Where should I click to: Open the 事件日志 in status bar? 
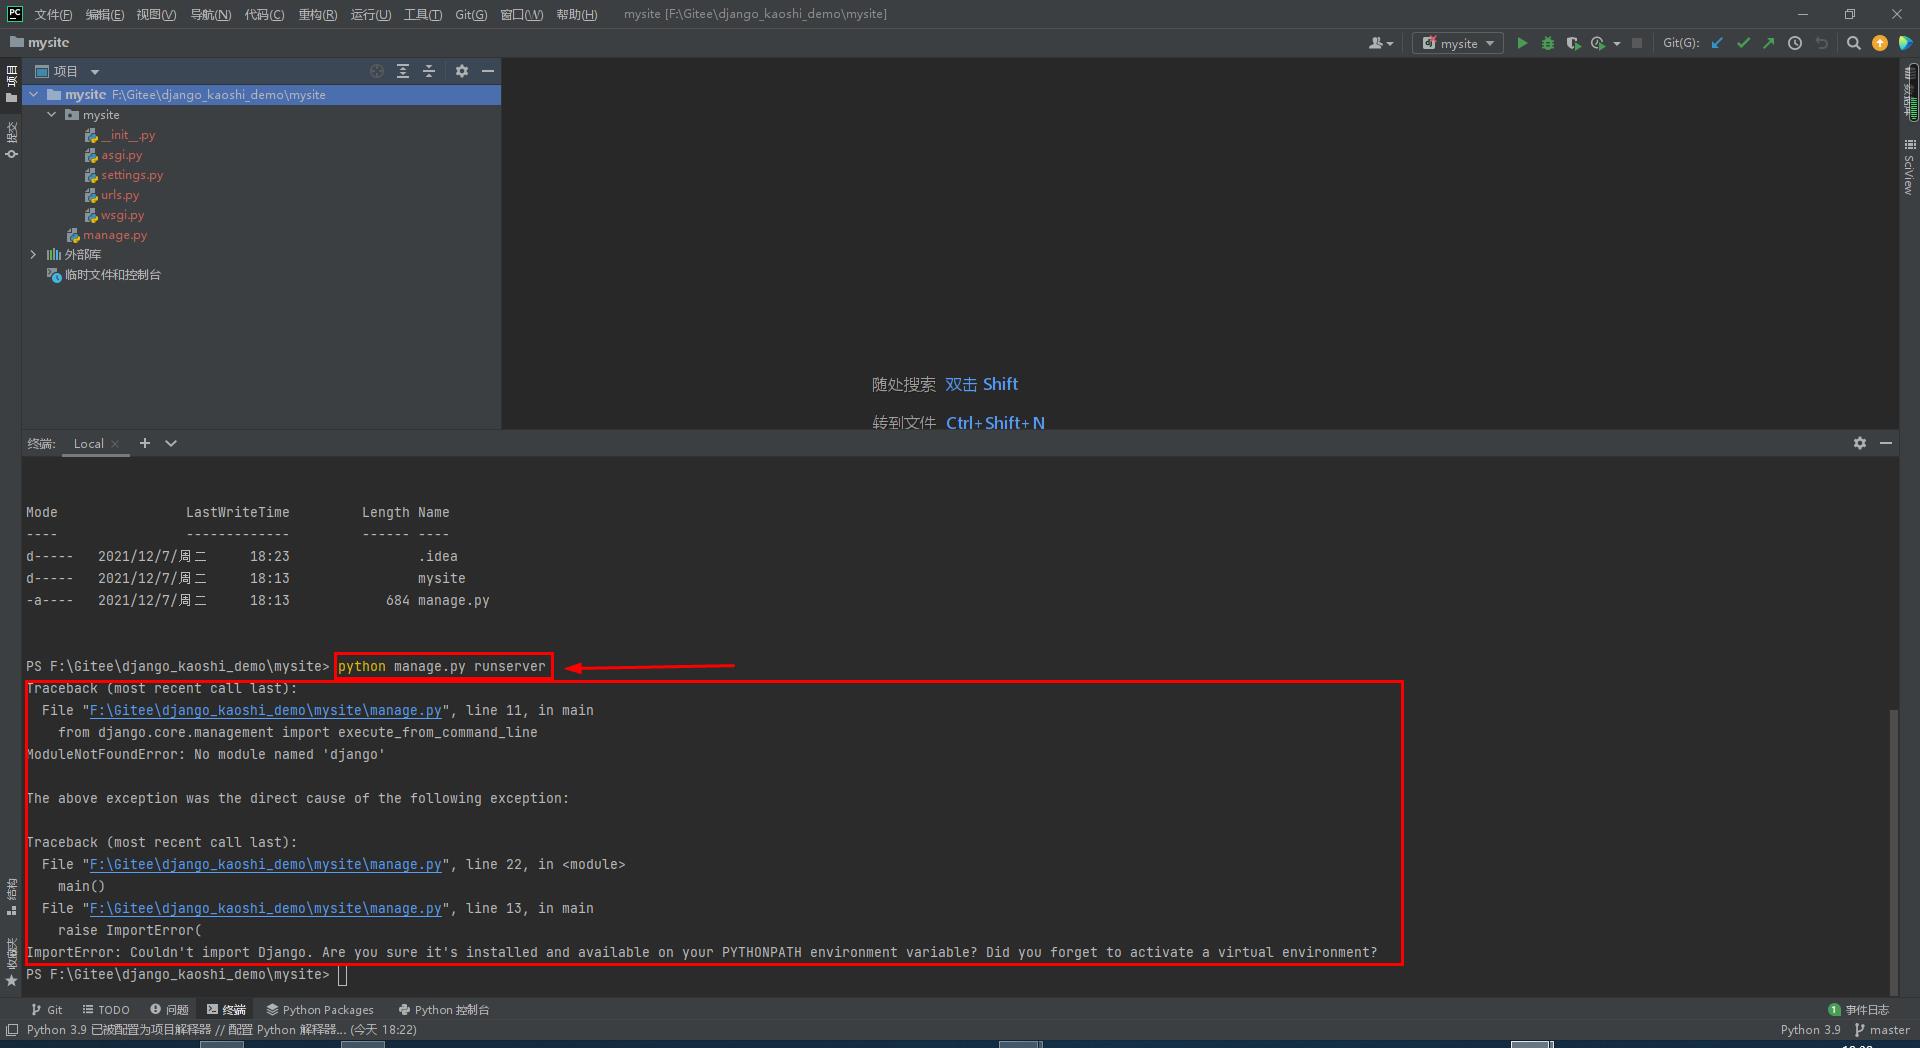tap(1859, 1010)
